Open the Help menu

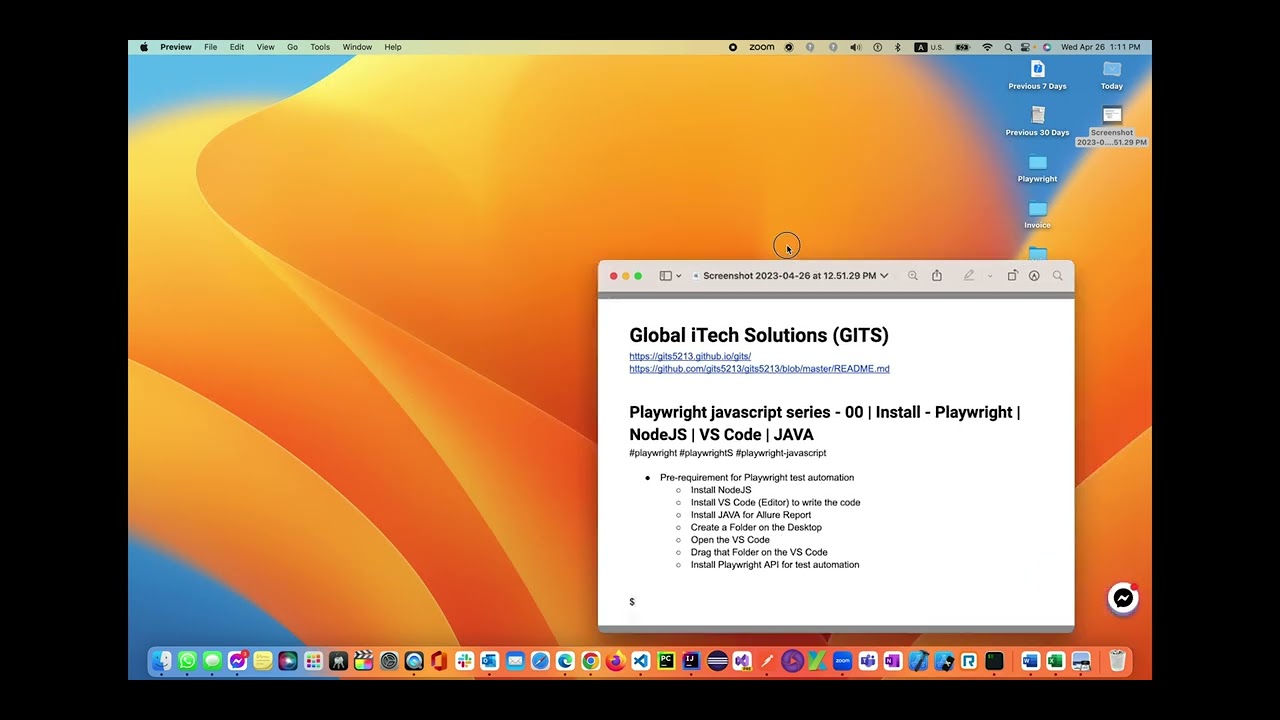pyautogui.click(x=393, y=47)
